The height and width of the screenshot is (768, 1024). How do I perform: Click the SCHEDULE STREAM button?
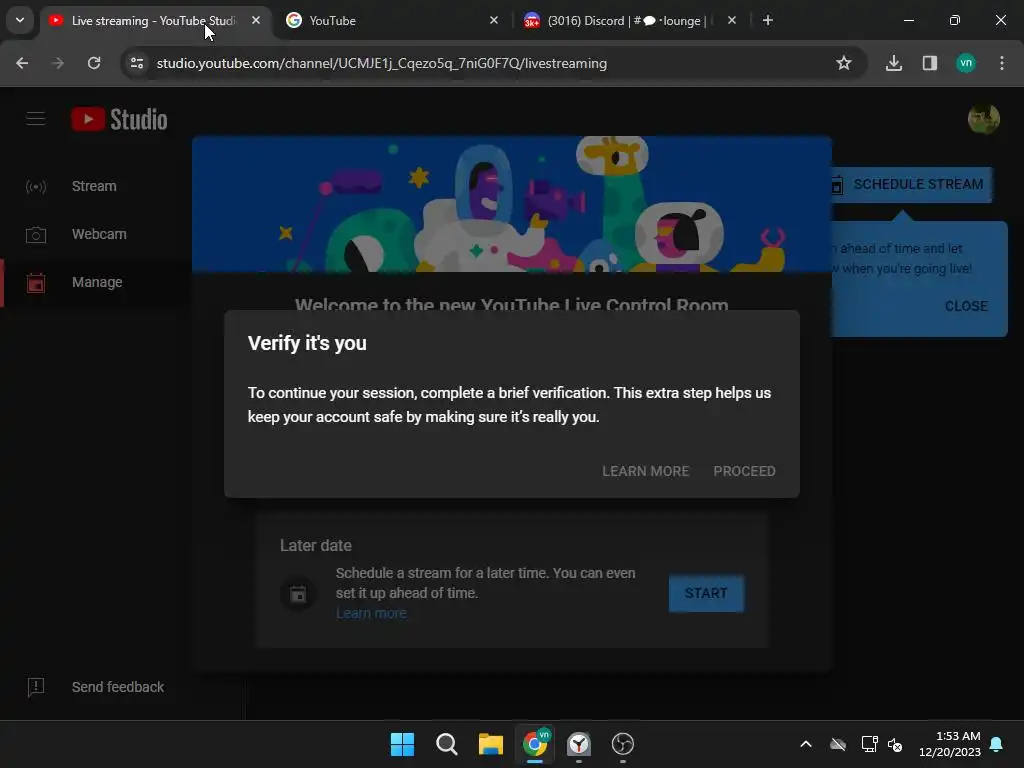tap(911, 185)
